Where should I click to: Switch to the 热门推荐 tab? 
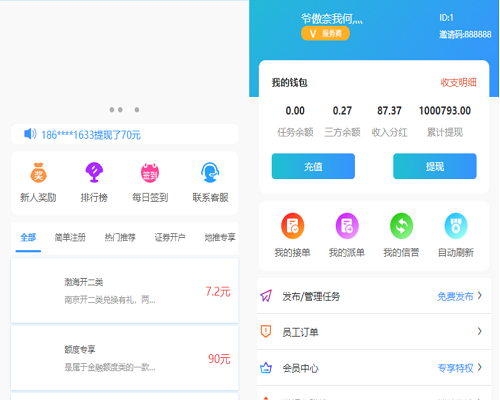[x=120, y=237]
